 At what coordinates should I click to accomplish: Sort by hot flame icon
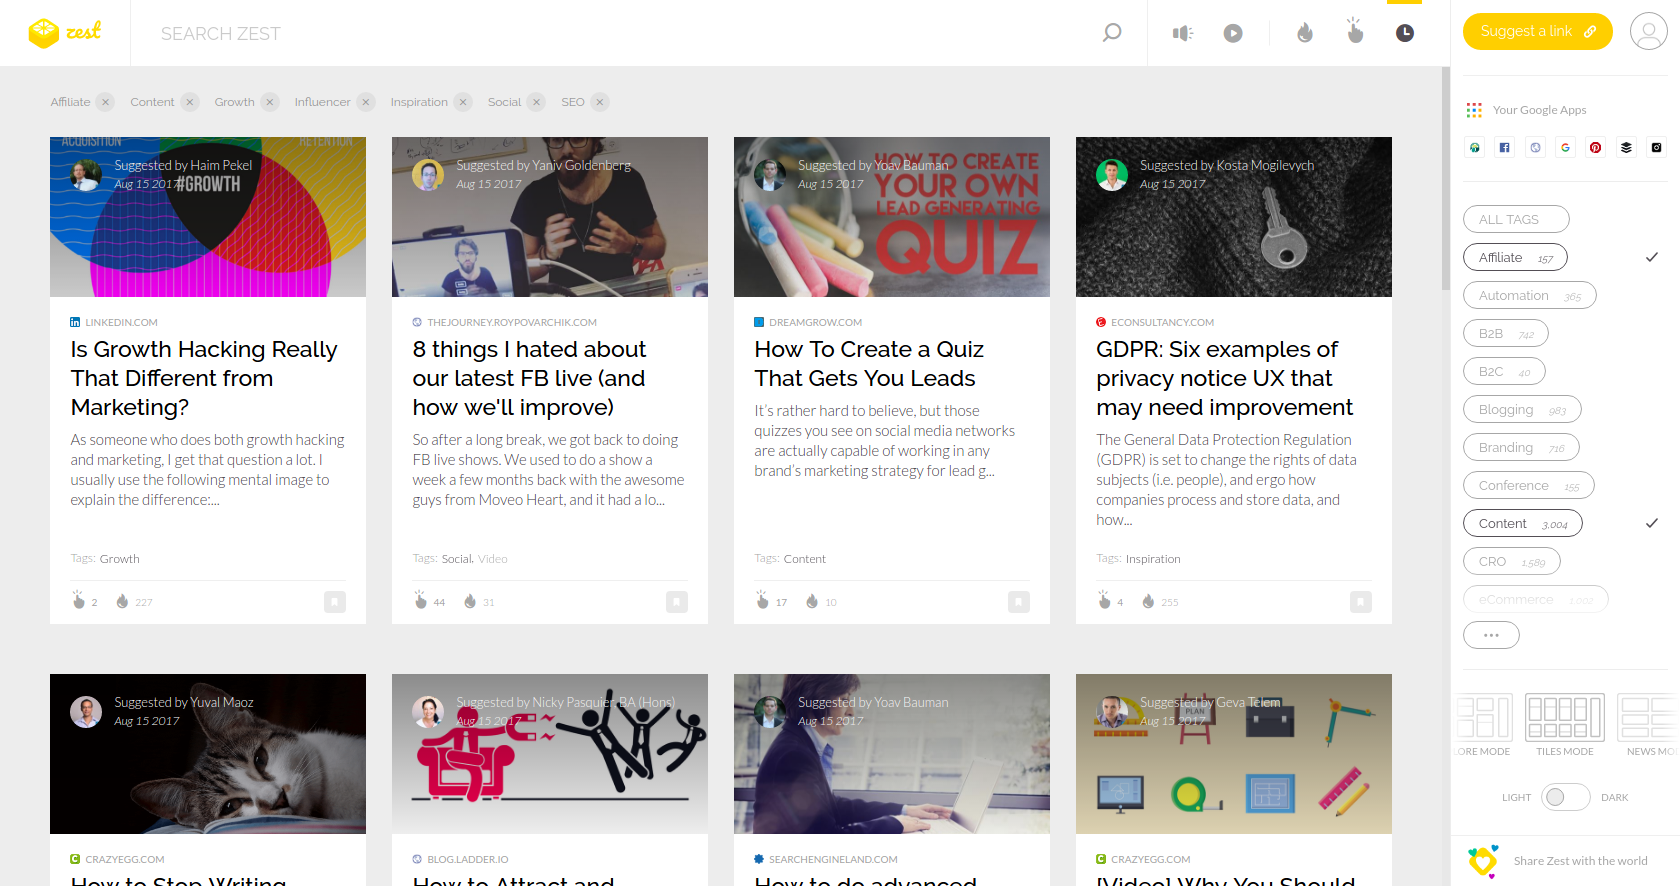point(1305,33)
